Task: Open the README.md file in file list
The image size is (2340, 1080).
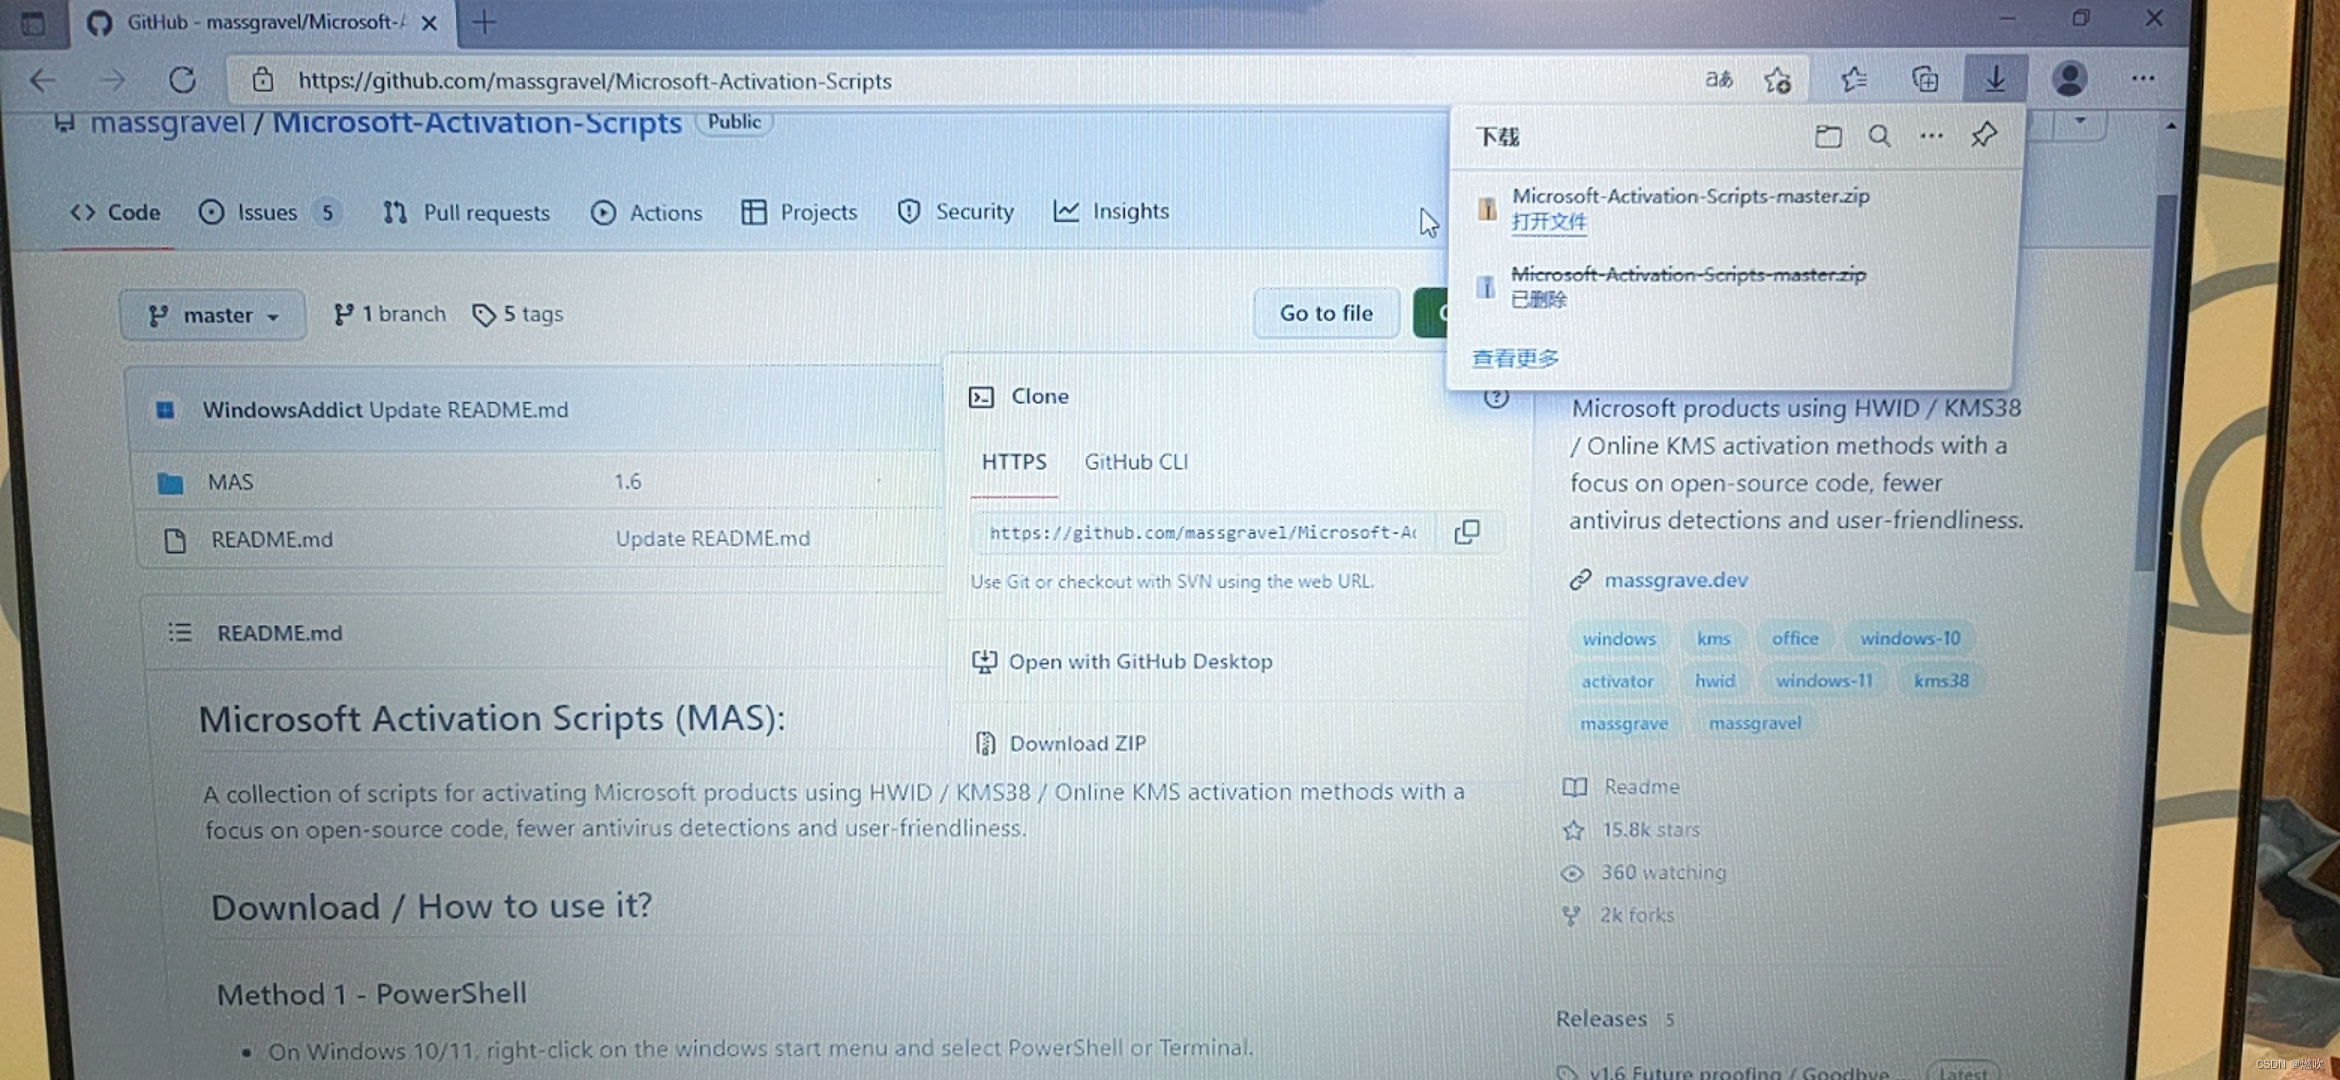Action: click(x=272, y=540)
